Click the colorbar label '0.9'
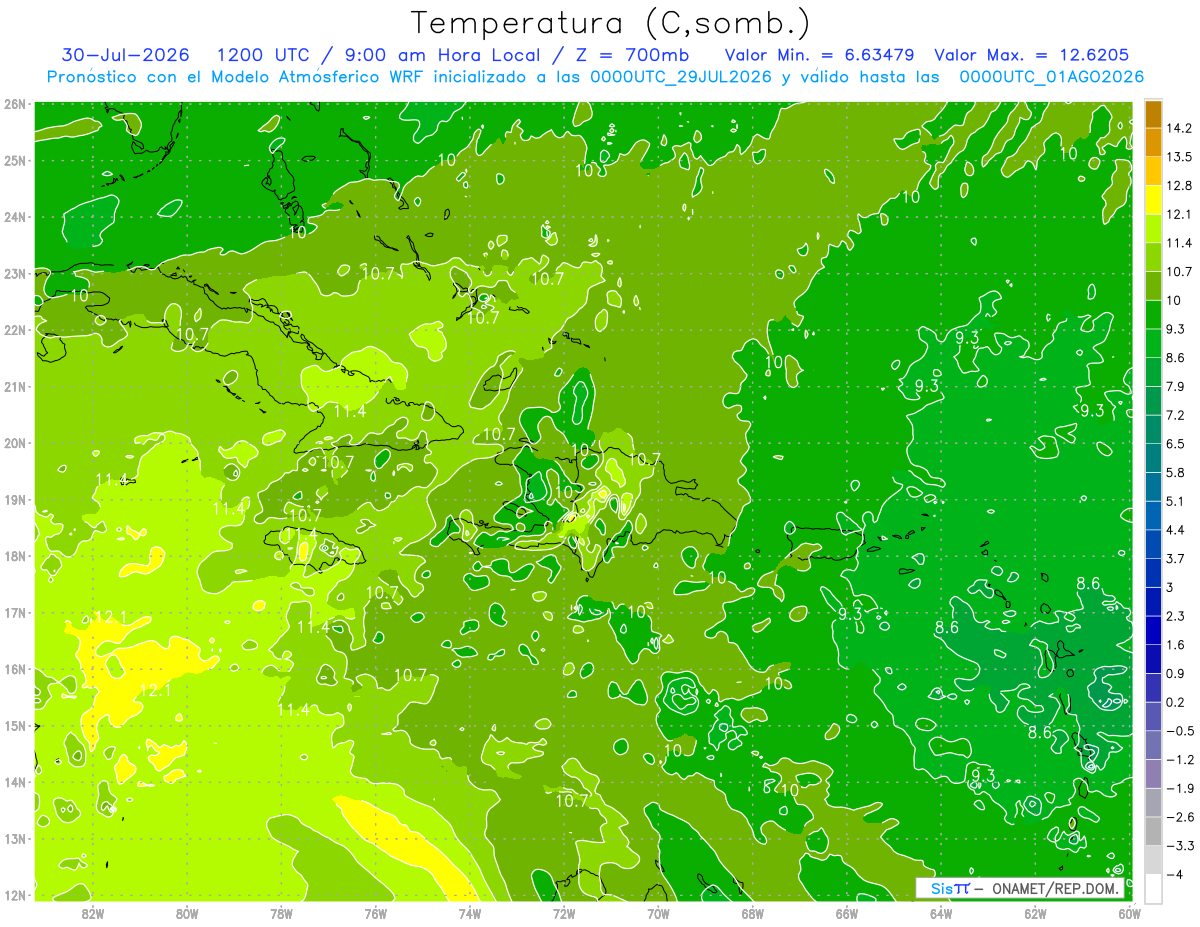Screen dimensions: 1200x927 (1177, 673)
